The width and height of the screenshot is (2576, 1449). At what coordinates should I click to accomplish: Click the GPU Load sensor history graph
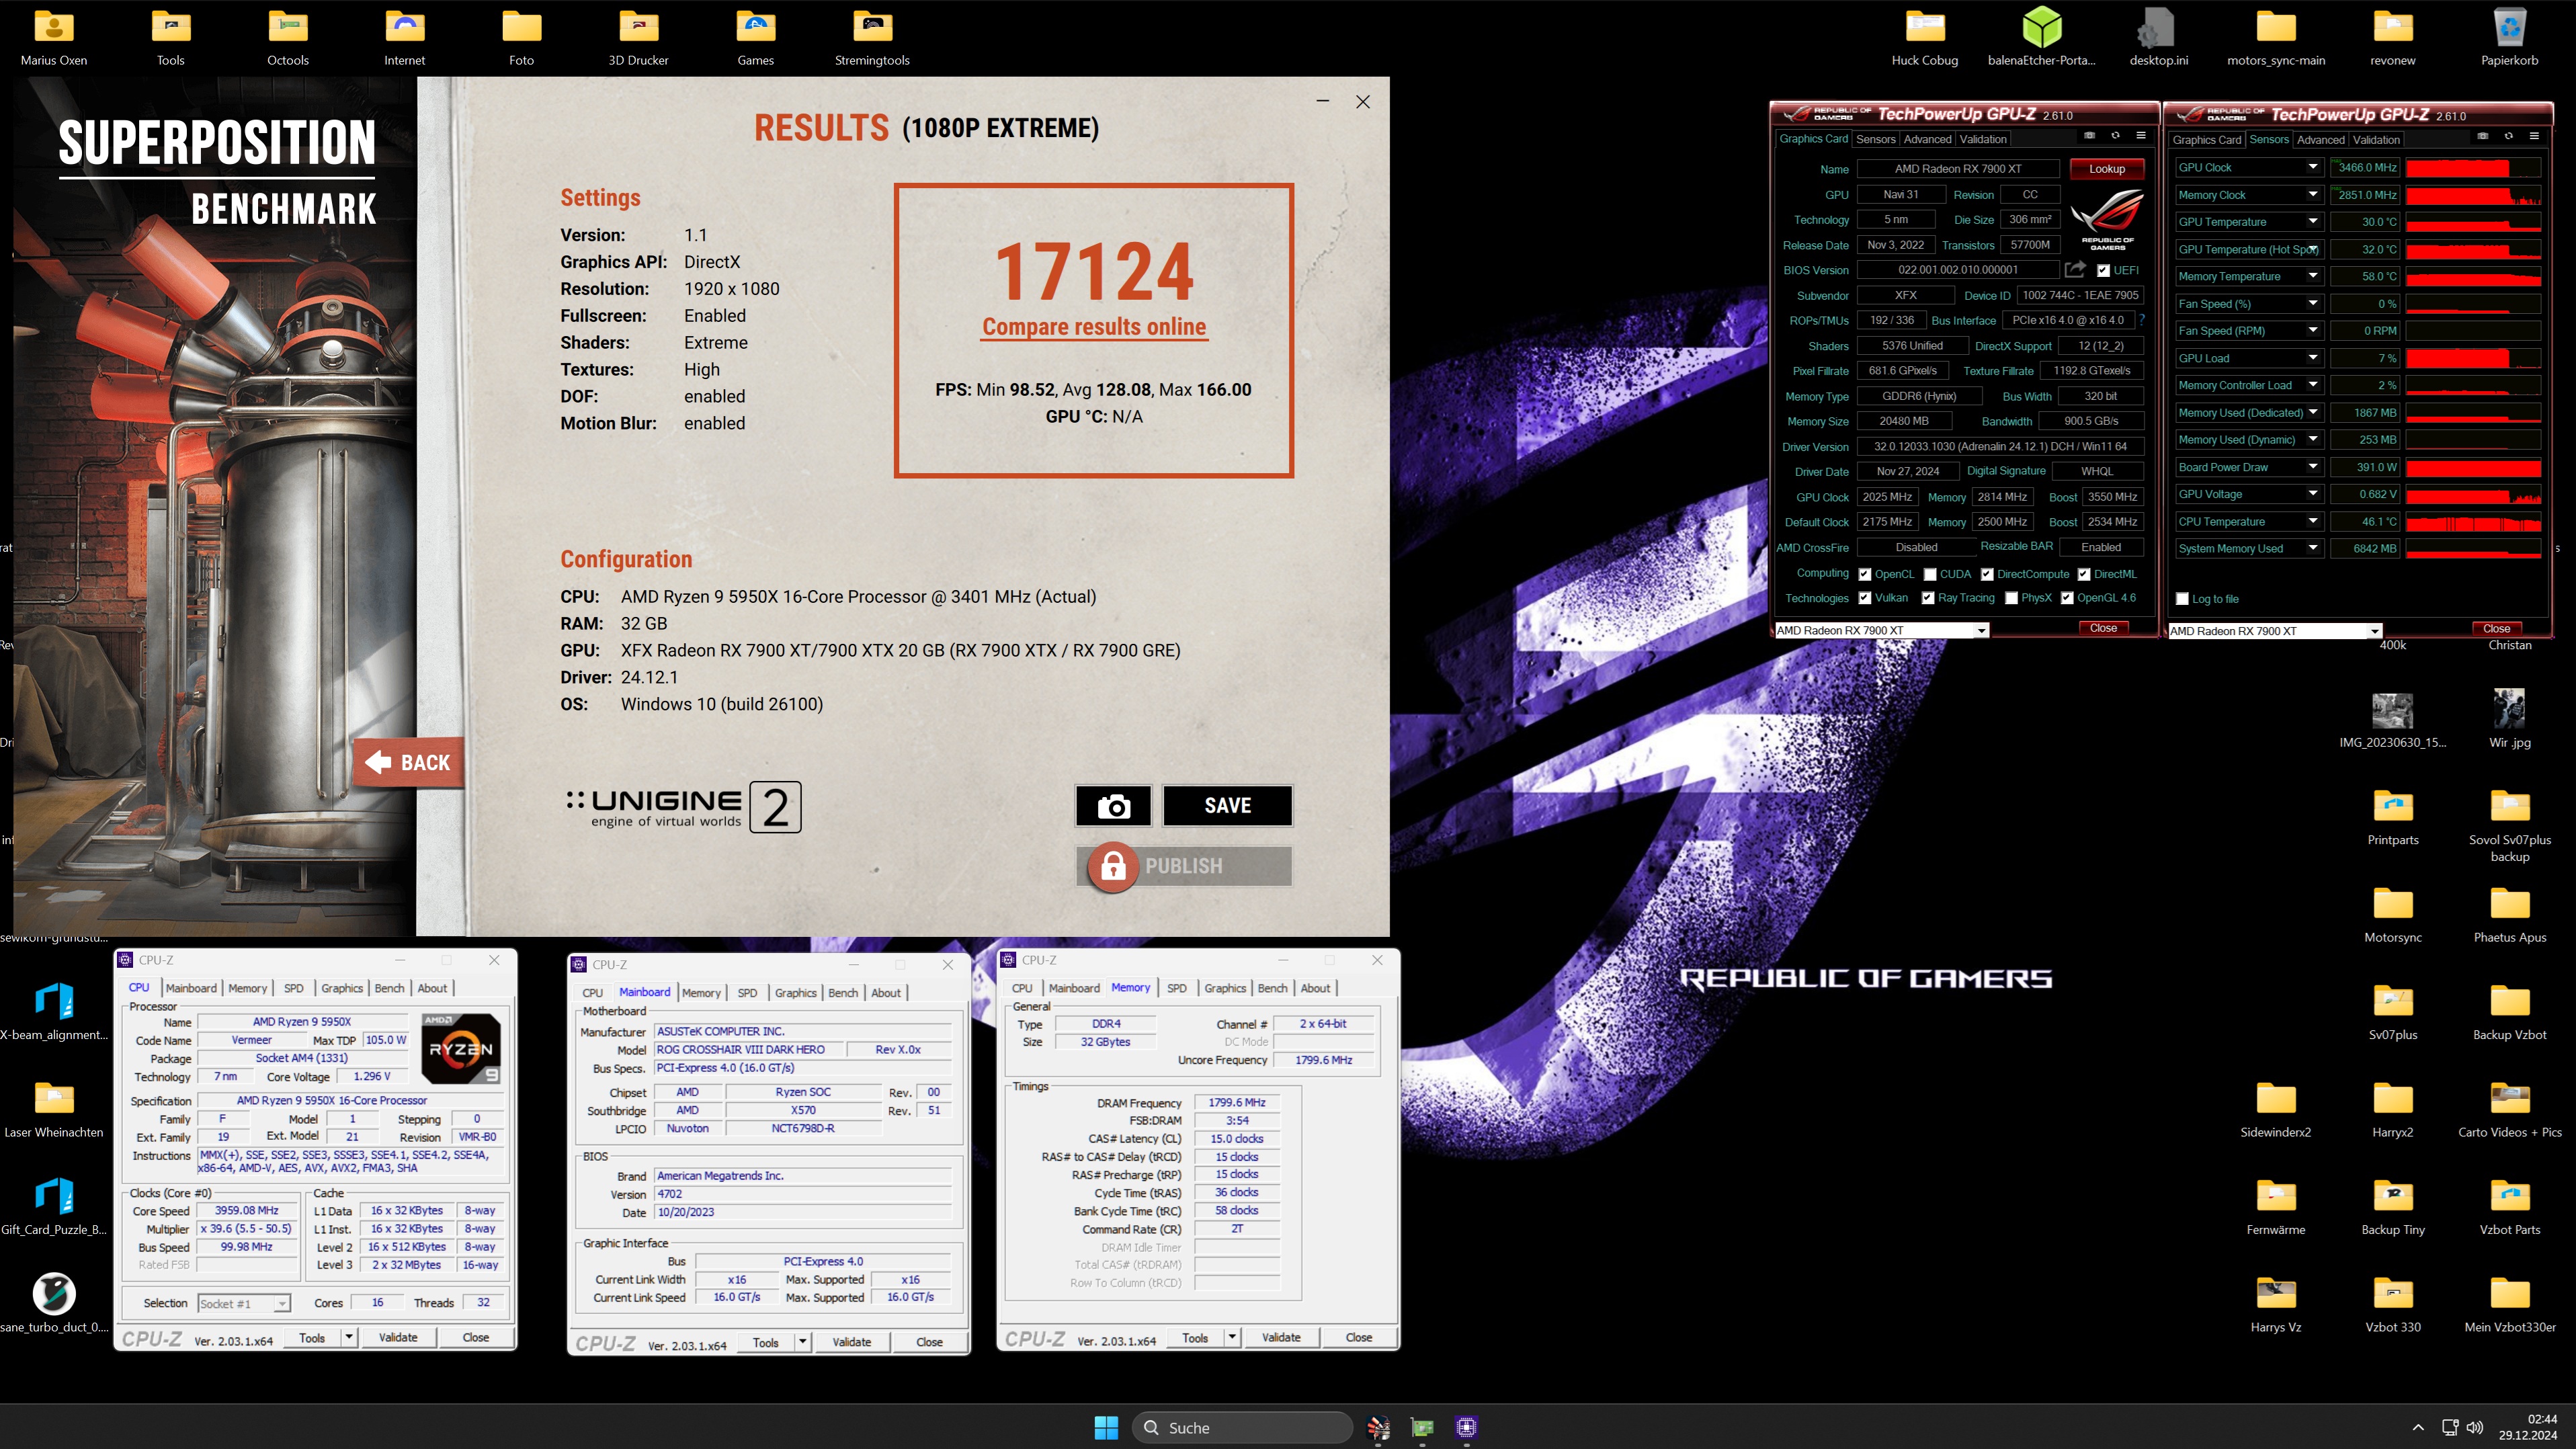click(2473, 358)
